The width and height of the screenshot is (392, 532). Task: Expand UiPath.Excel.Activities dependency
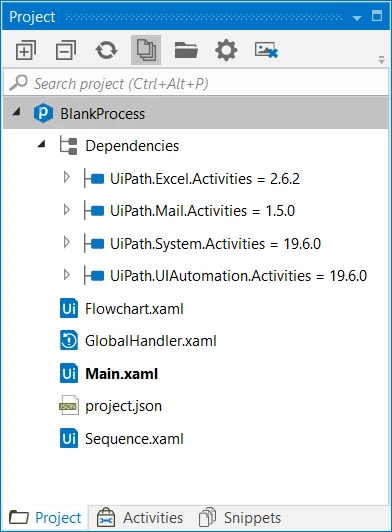[67, 177]
